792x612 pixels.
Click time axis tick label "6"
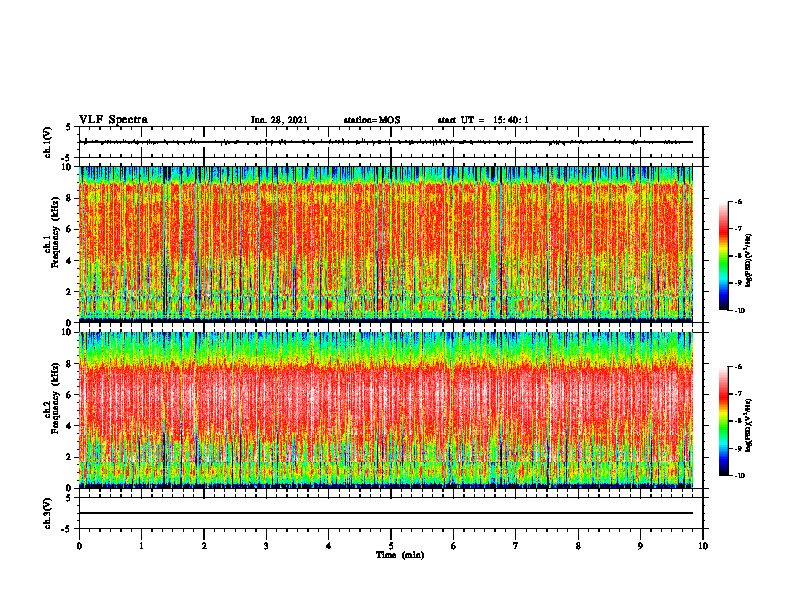[x=454, y=546]
